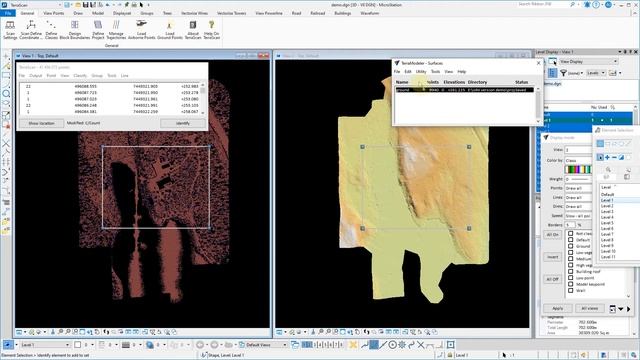Click the Identify button in TerraScan window
This screenshot has width=640, height=360.
182,123
